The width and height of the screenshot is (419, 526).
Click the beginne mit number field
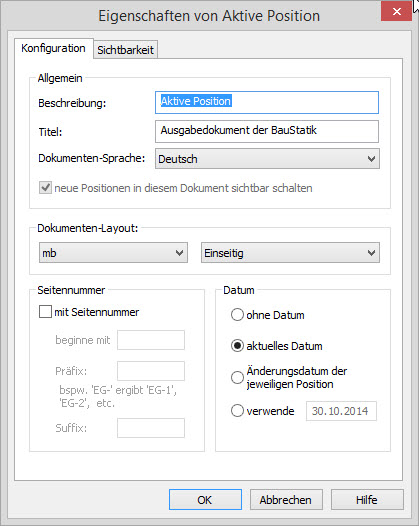point(151,340)
